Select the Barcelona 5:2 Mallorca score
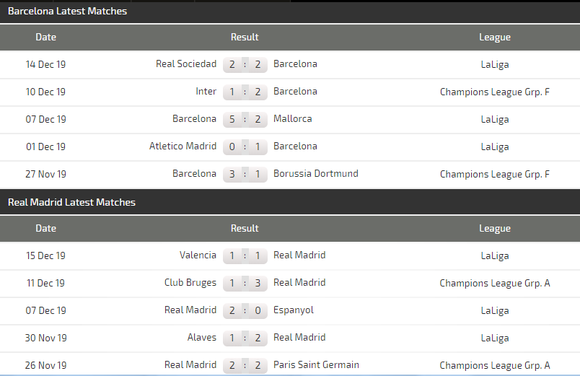Image resolution: width=580 pixels, height=376 pixels. (x=245, y=119)
